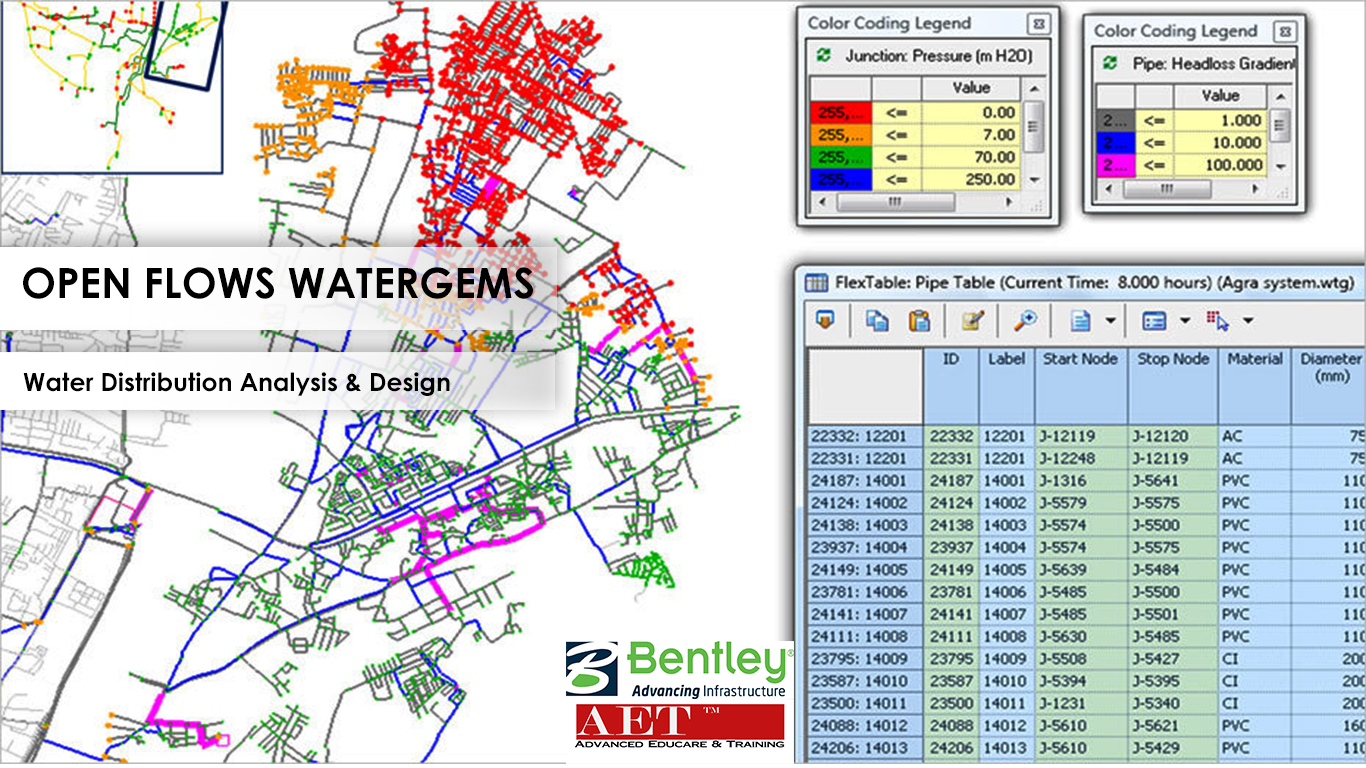Click the Zoom To magnifier icon
Image resolution: width=1366 pixels, height=768 pixels.
click(1026, 321)
